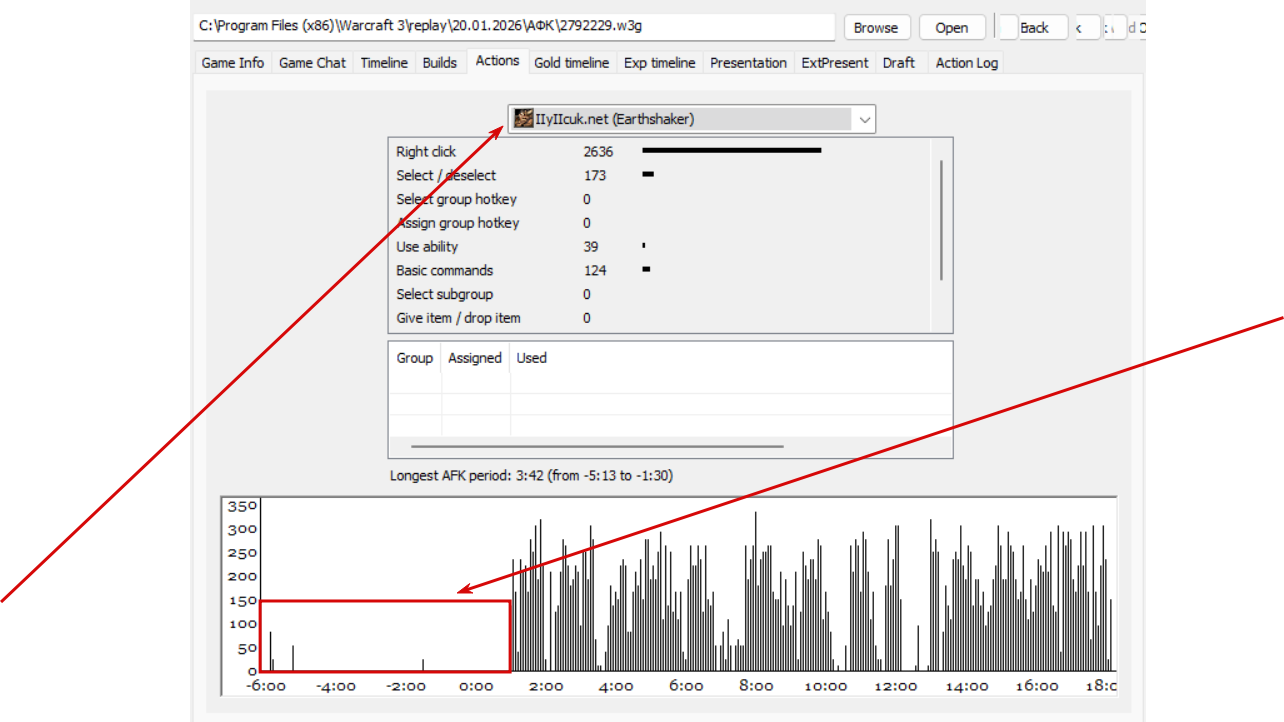Switch to the Game Chat tab
This screenshot has width=1284, height=722.
click(x=312, y=62)
